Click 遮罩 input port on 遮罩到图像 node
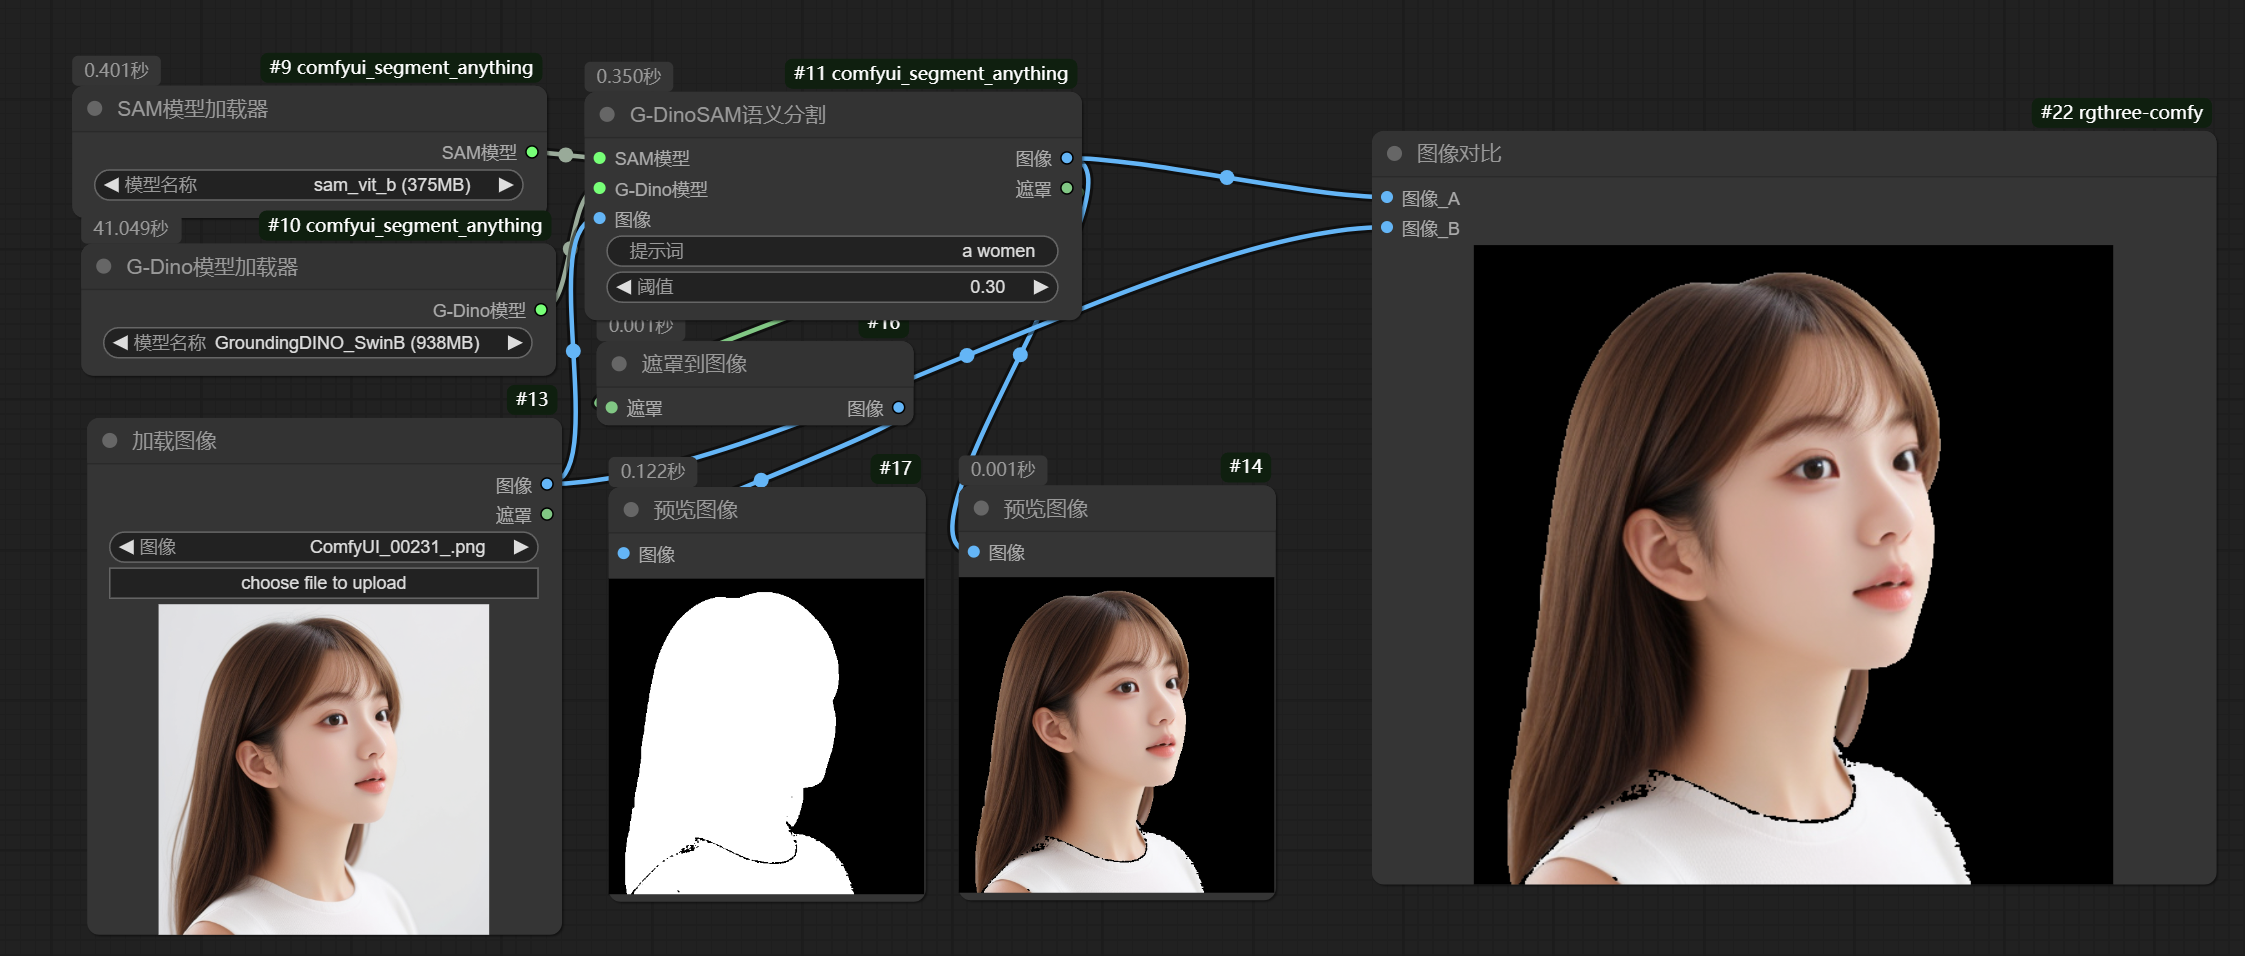 tap(612, 407)
